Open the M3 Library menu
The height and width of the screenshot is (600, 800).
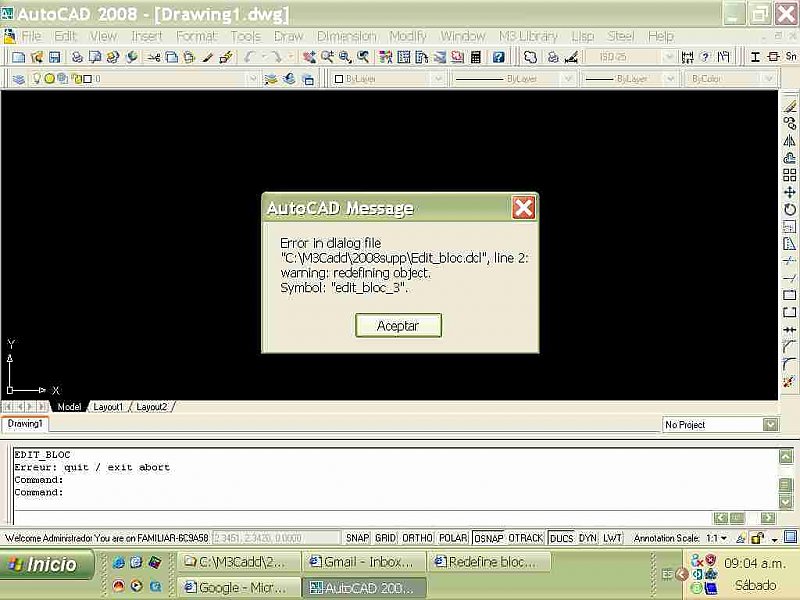(x=528, y=36)
